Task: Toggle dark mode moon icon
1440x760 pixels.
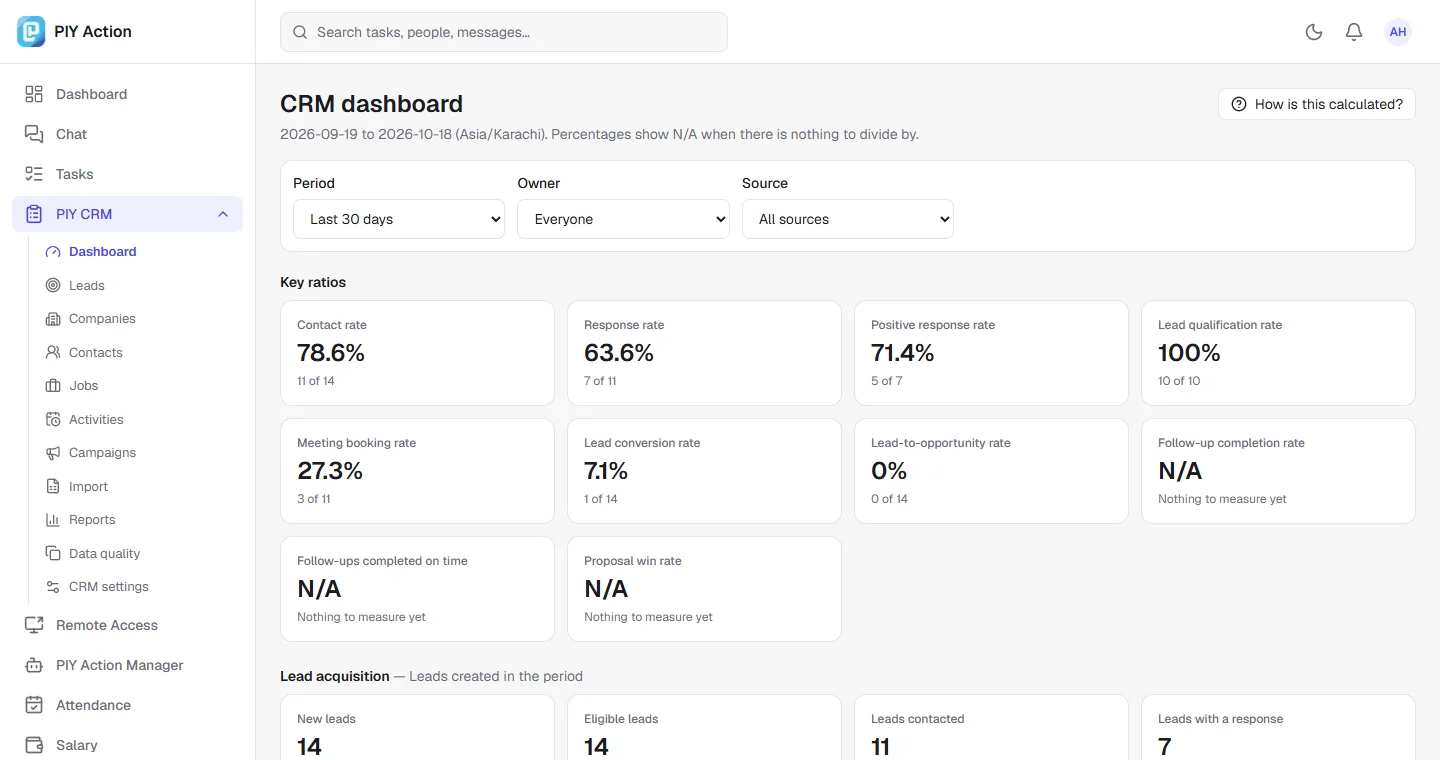Action: [1314, 32]
